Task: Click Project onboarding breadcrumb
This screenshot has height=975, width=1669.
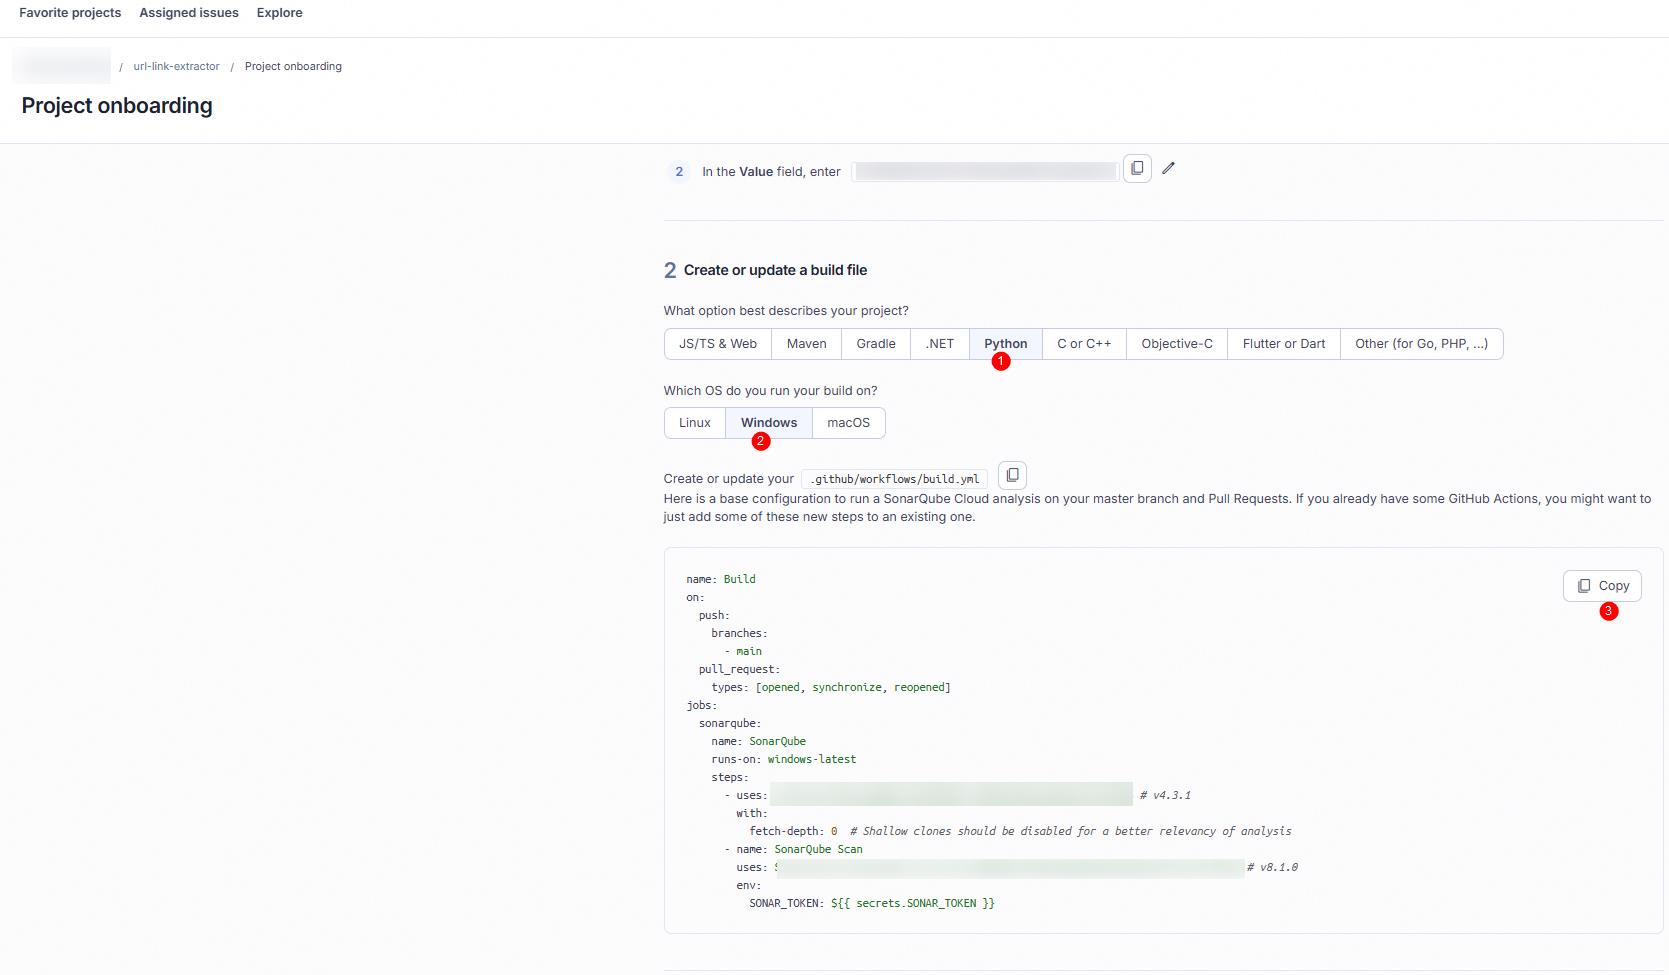Action: [293, 67]
